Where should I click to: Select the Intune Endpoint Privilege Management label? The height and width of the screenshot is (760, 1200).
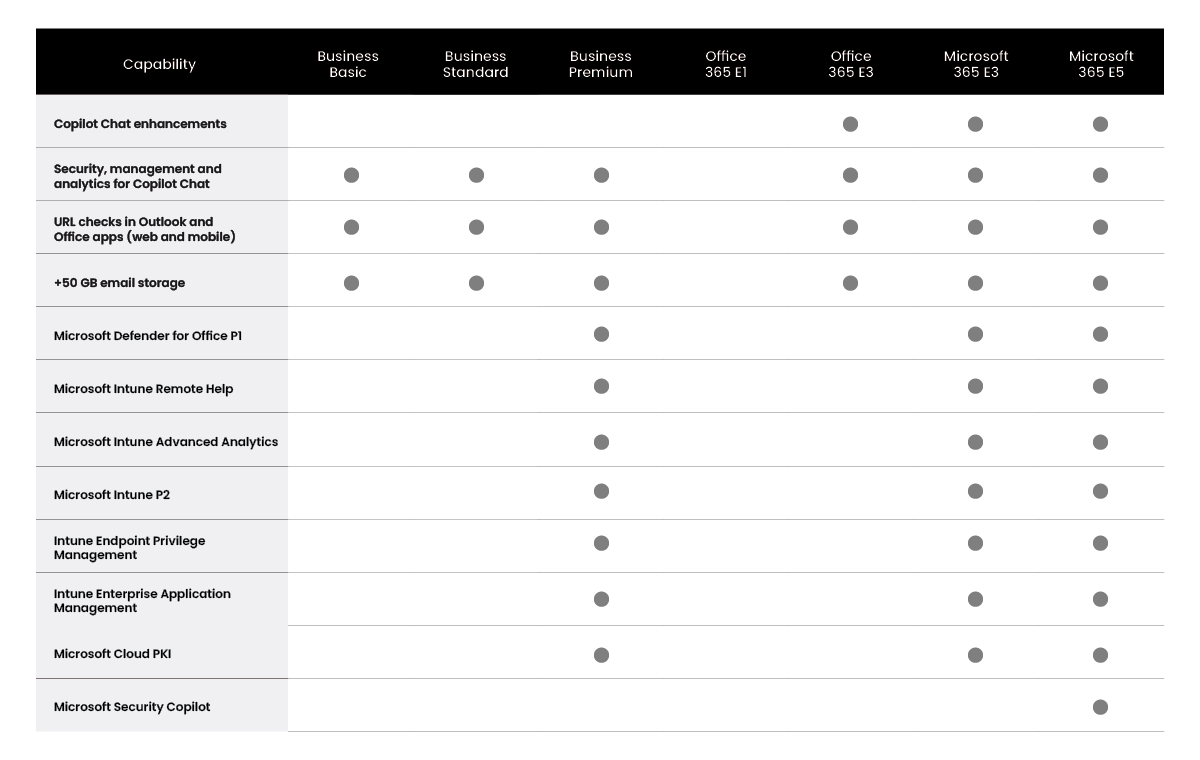[x=129, y=547]
